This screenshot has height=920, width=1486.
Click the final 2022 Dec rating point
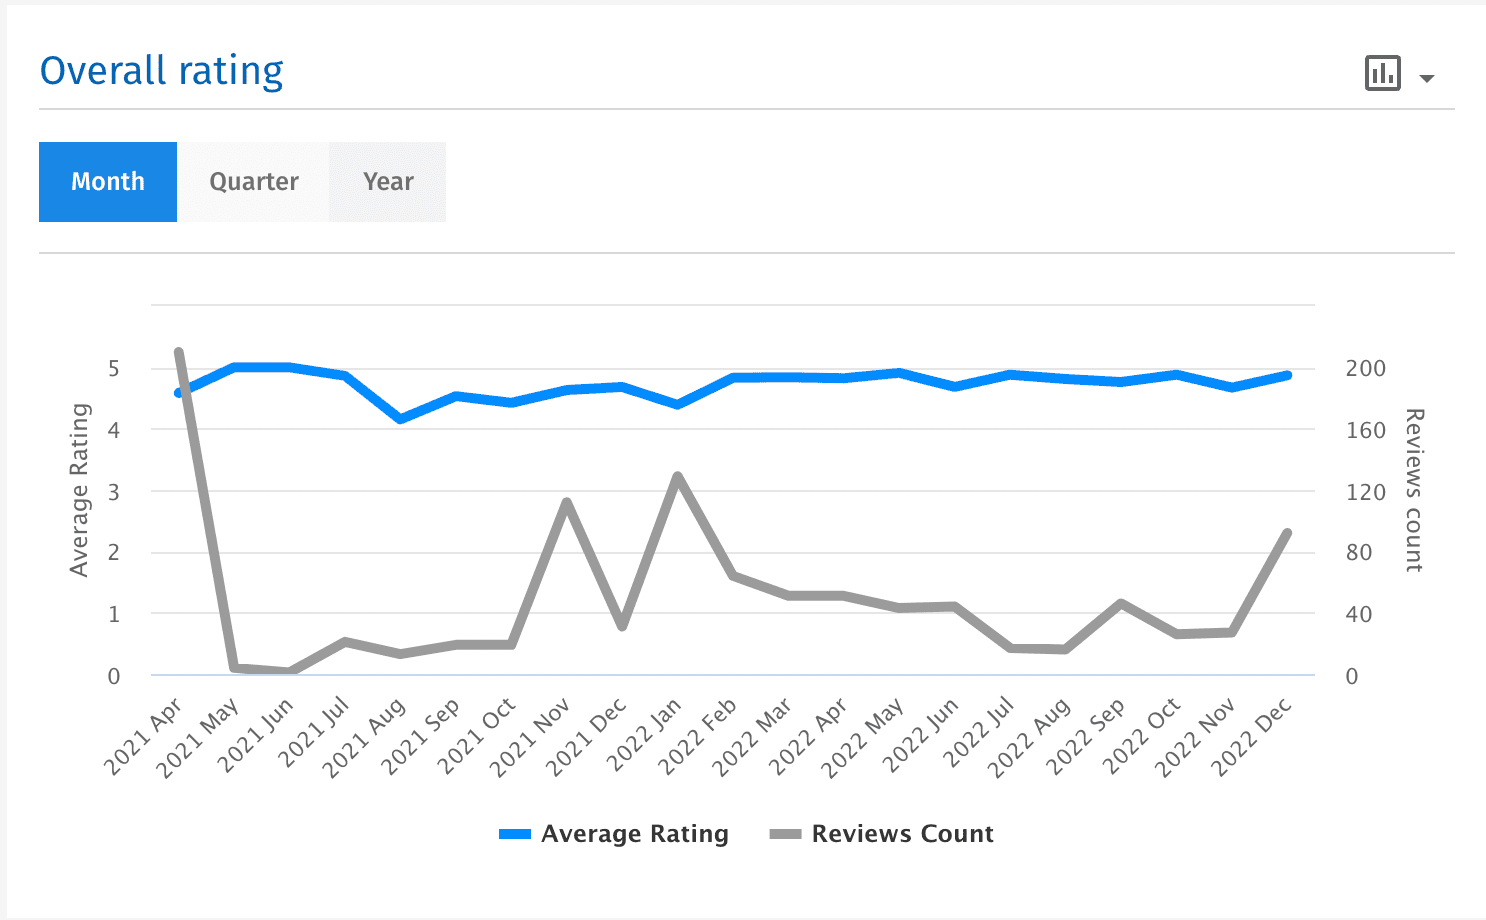pyautogui.click(x=1289, y=374)
